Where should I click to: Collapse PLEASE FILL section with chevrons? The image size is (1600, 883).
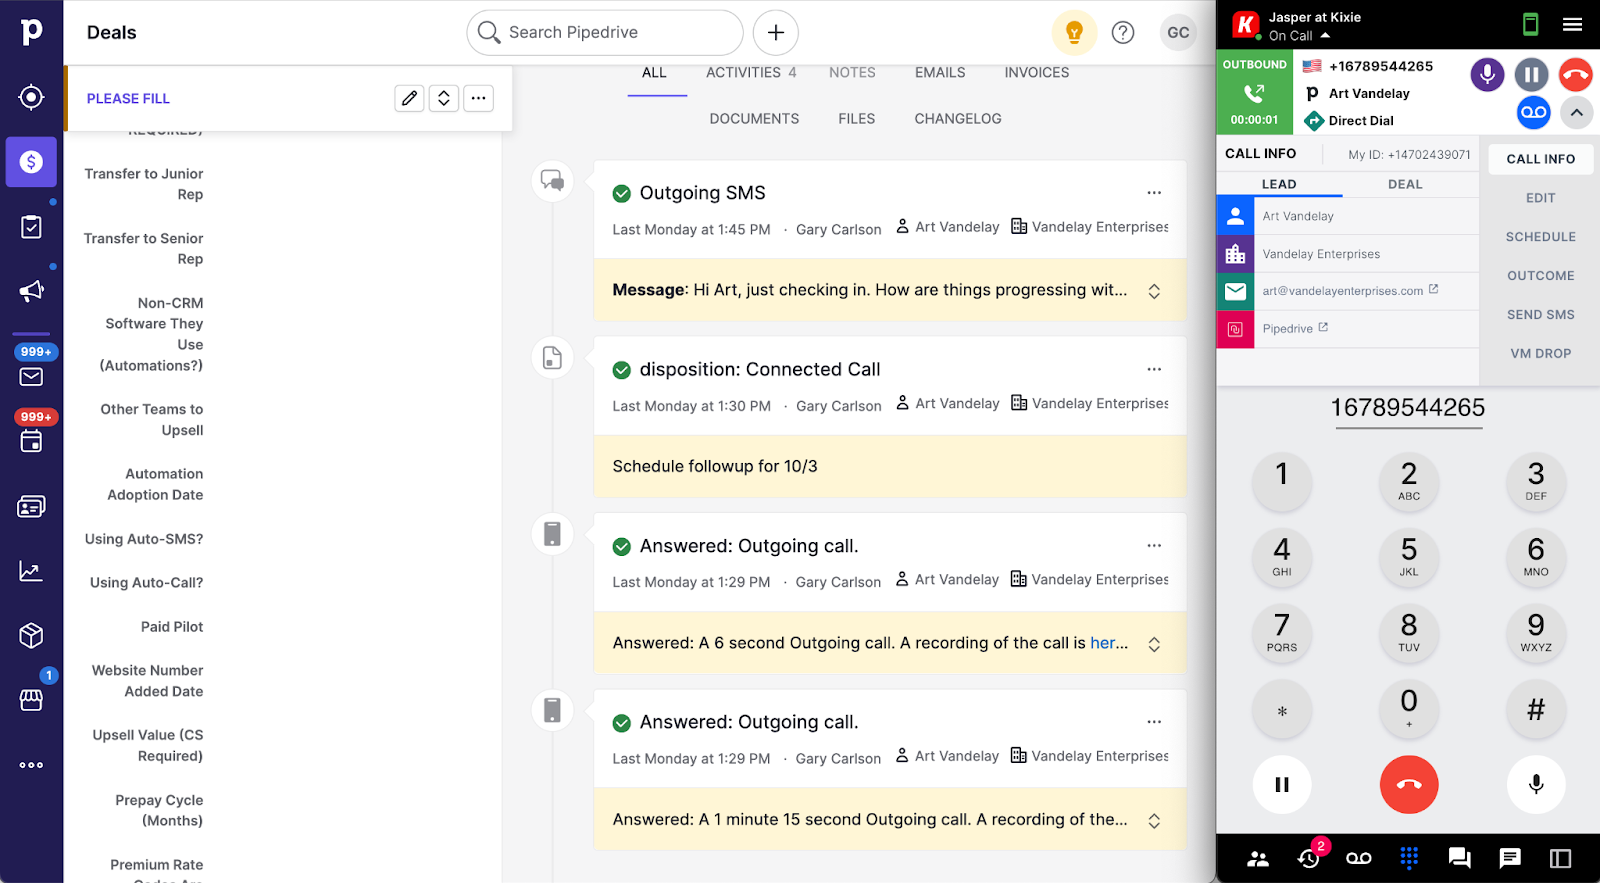444,98
